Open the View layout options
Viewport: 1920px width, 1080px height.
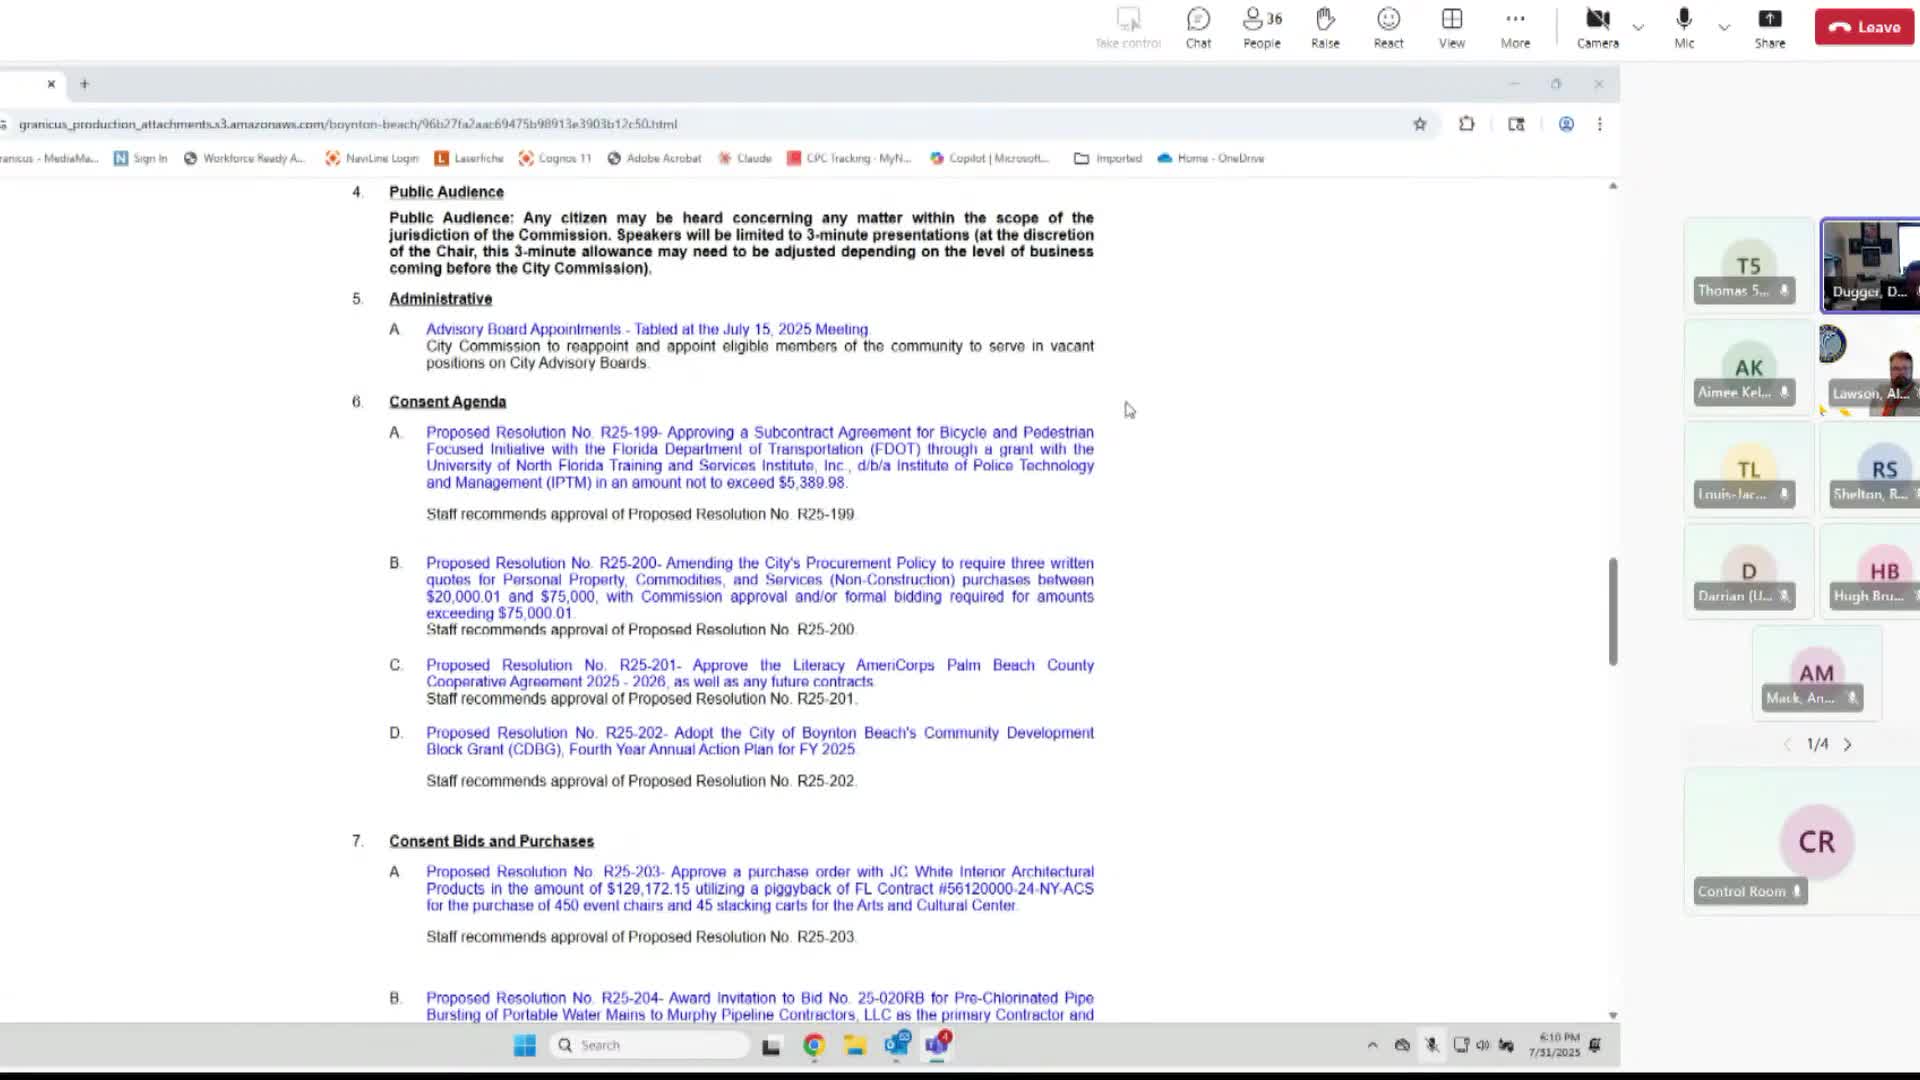click(1451, 27)
